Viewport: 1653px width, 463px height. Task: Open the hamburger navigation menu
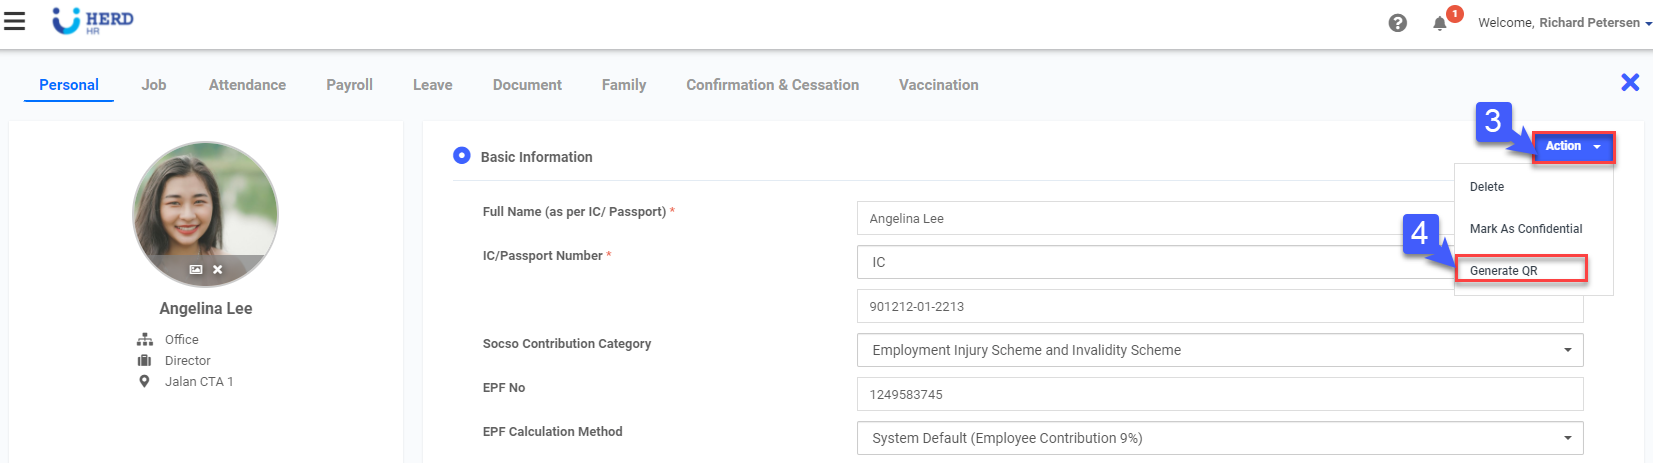15,21
